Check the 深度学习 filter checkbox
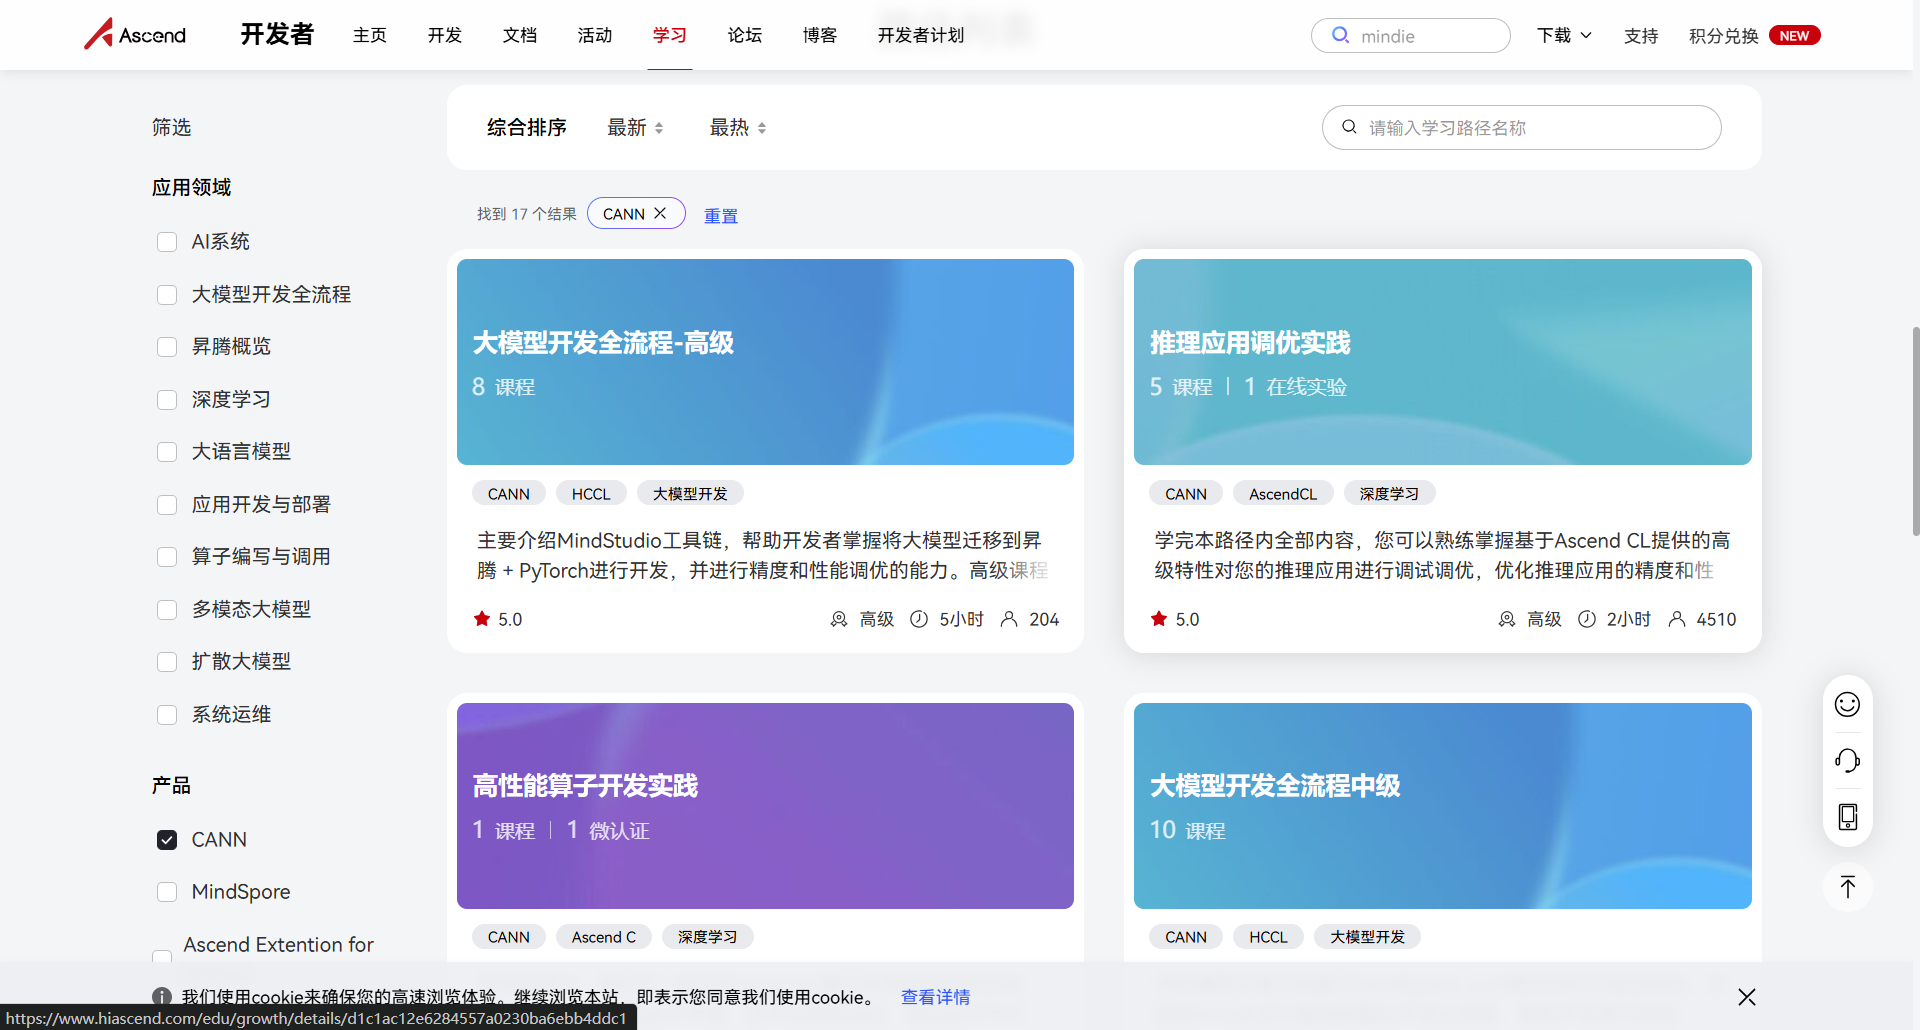This screenshot has width=1920, height=1030. click(167, 400)
